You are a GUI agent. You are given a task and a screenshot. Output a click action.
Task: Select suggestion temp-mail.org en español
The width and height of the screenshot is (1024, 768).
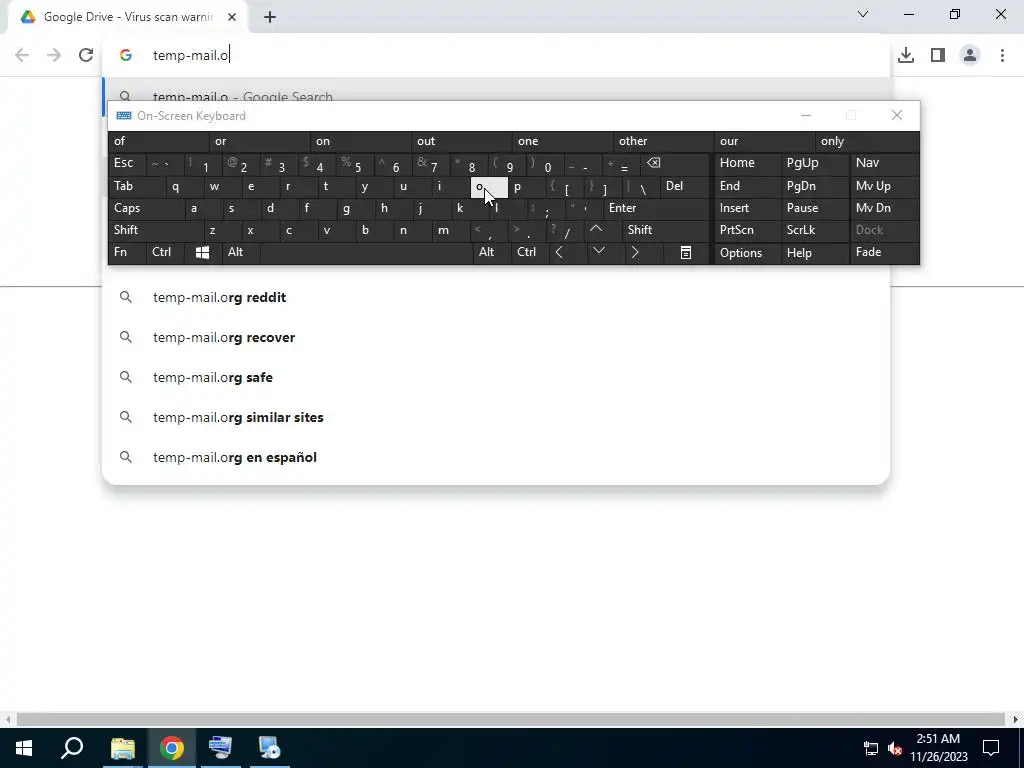click(x=496, y=457)
